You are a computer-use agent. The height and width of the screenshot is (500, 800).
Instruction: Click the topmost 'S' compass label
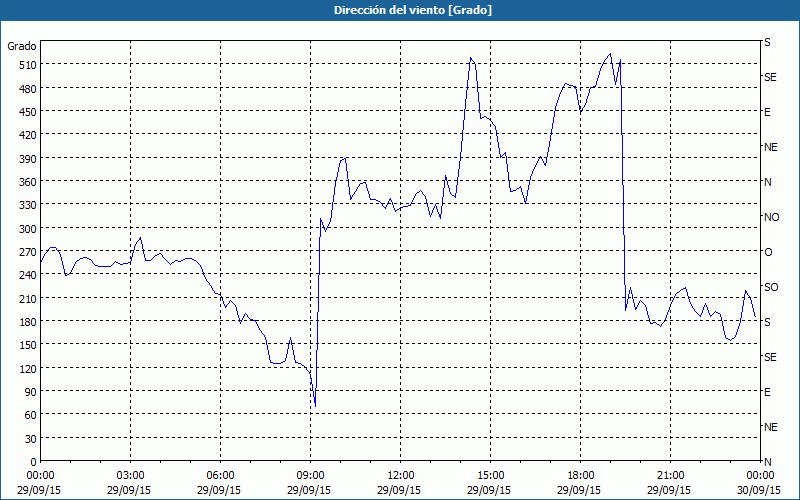coord(767,42)
